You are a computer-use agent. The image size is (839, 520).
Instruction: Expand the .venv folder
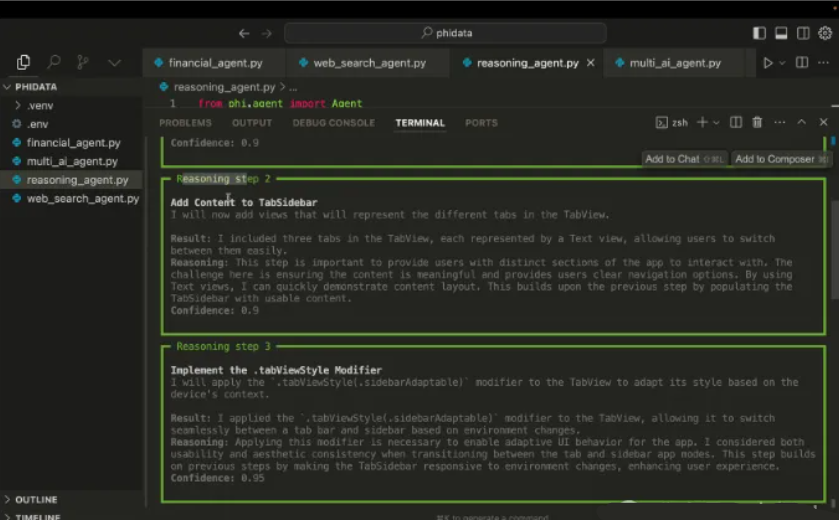coord(72,105)
